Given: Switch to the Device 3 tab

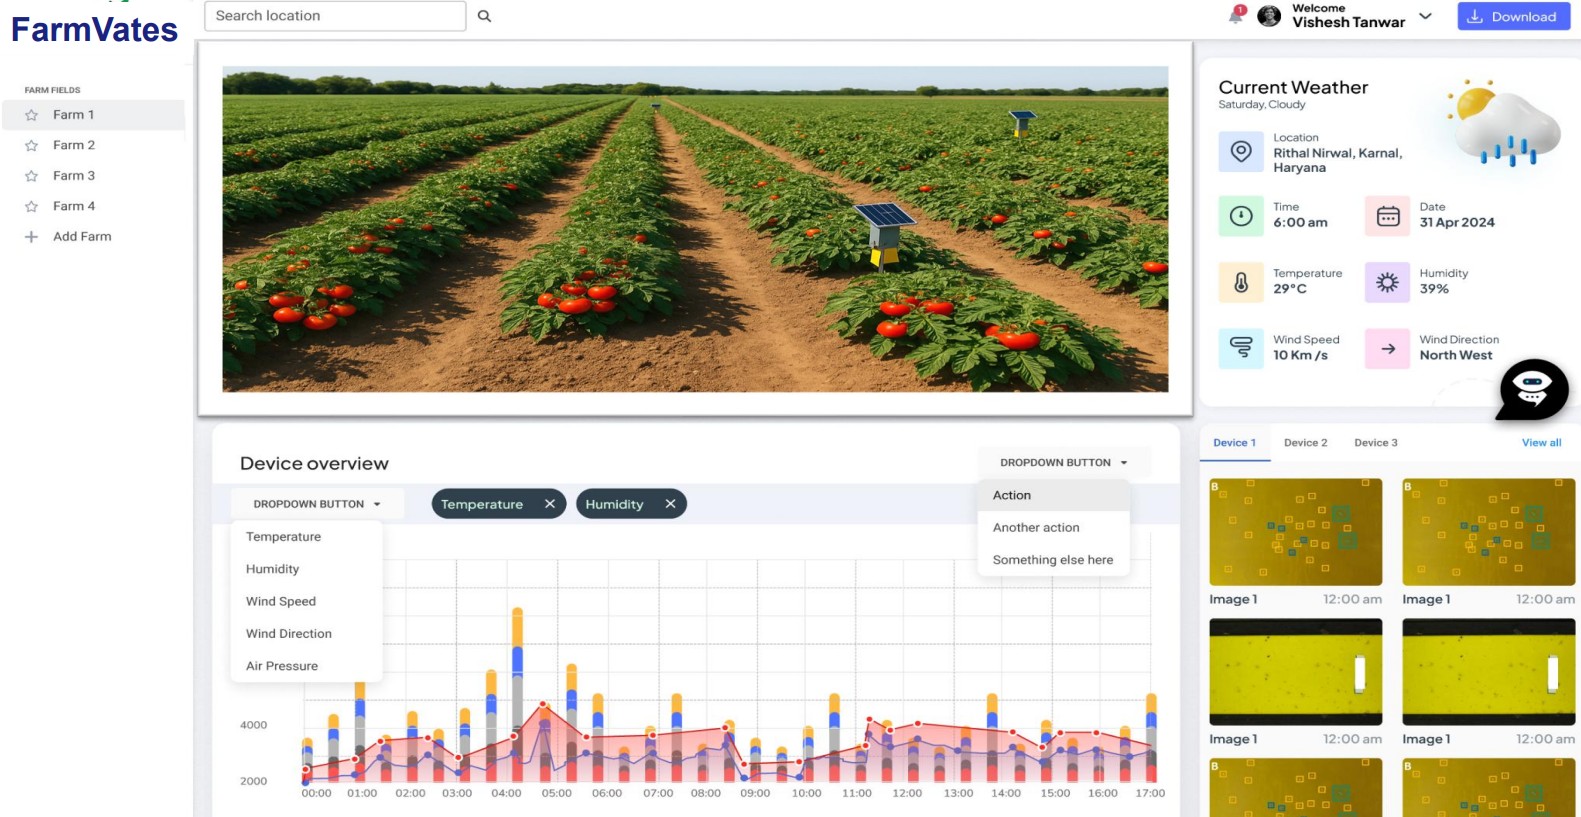Looking at the screenshot, I should click(1376, 443).
